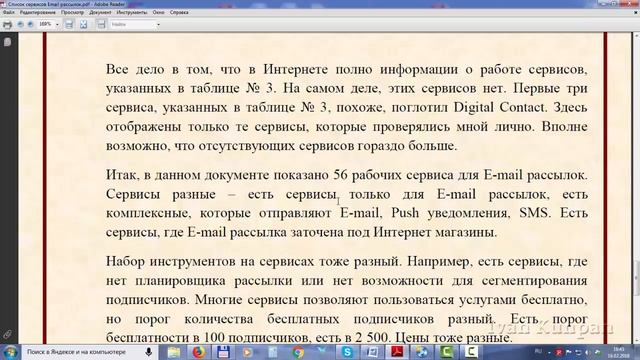
Task: Click the microphone voice search icon
Action: tap(149, 352)
